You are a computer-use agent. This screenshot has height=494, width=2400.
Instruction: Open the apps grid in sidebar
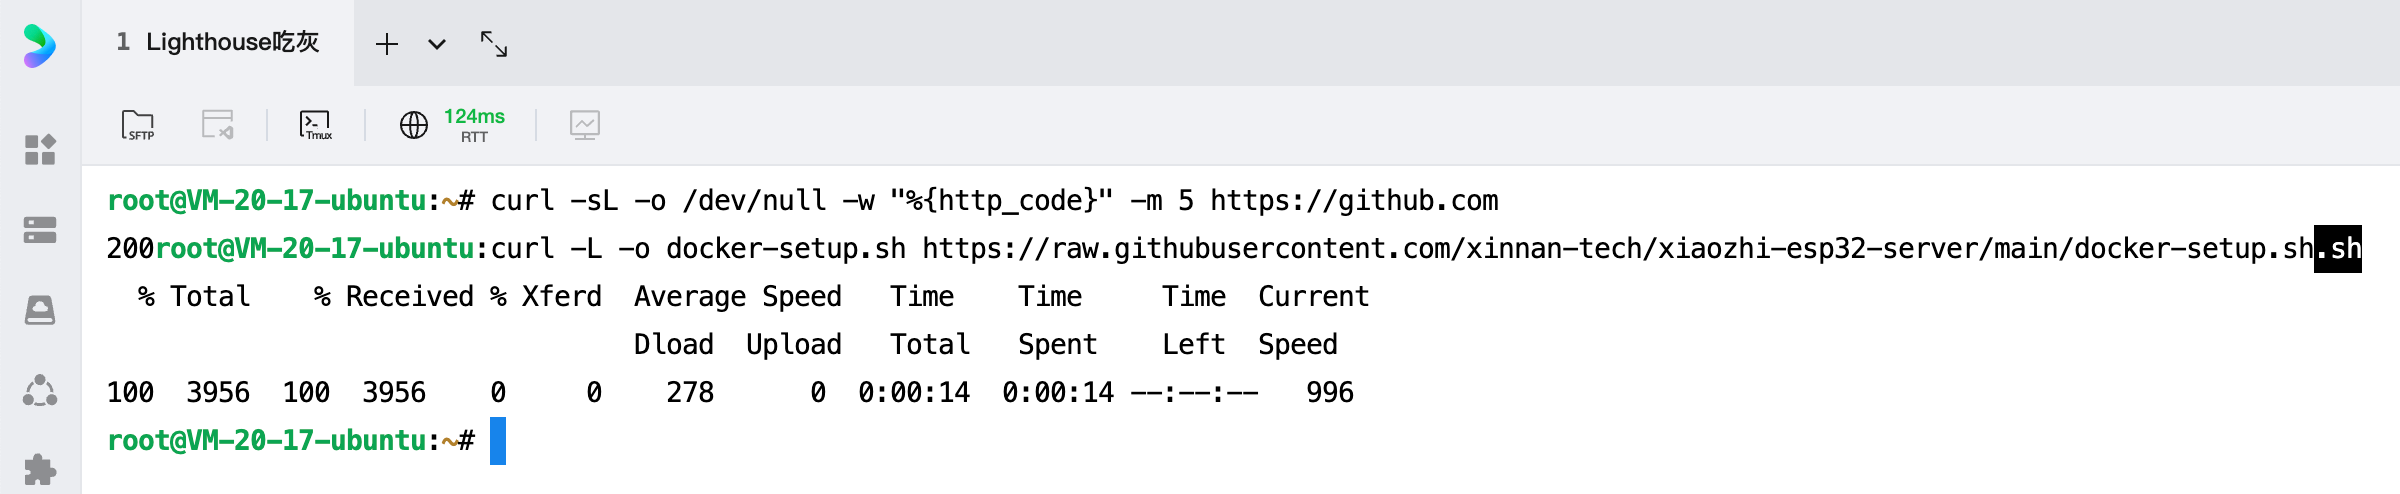pos(40,150)
